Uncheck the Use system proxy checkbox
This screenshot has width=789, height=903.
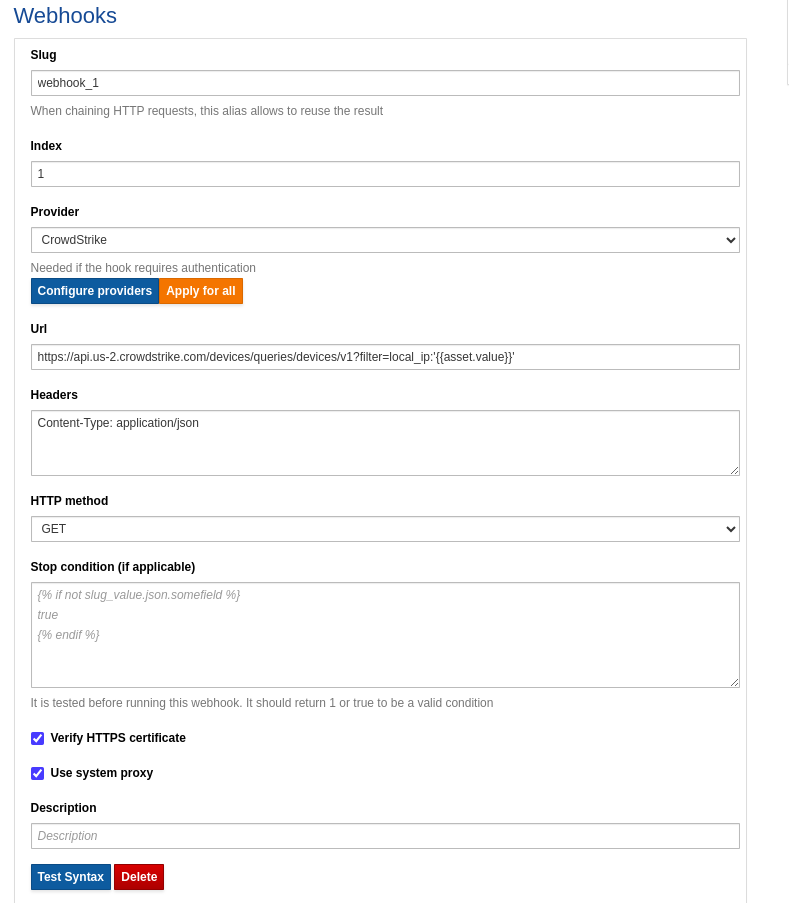(38, 773)
